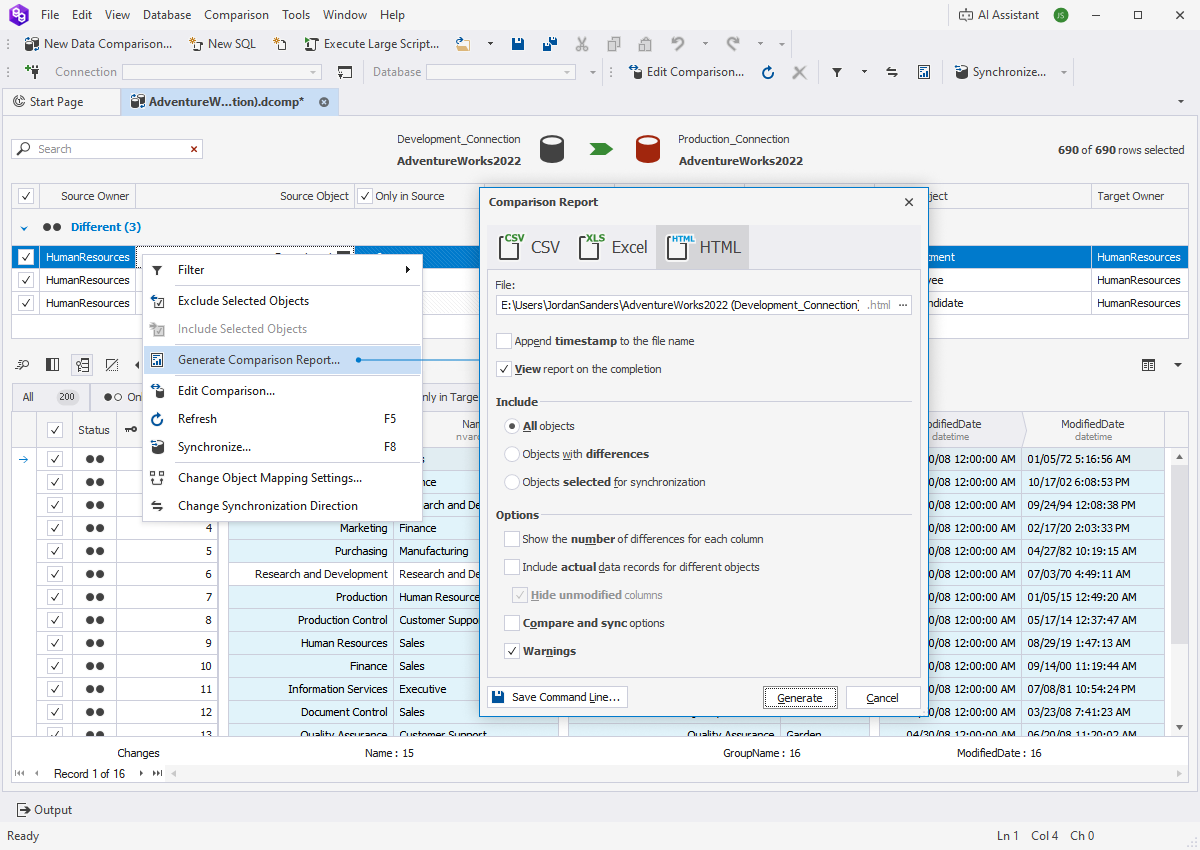1200x850 pixels.
Task: Click the Output panel icon at bottom
Action: [24, 810]
